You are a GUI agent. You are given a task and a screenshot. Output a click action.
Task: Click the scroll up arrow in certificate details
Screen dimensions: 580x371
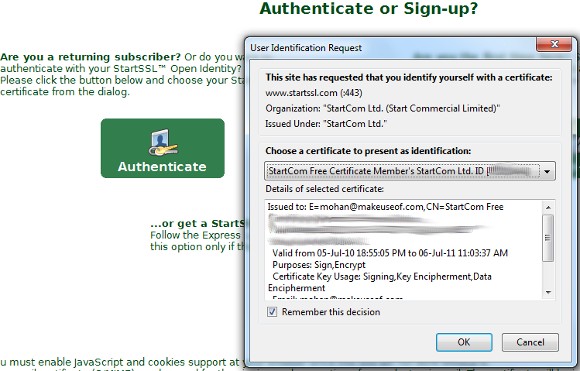pyautogui.click(x=548, y=207)
